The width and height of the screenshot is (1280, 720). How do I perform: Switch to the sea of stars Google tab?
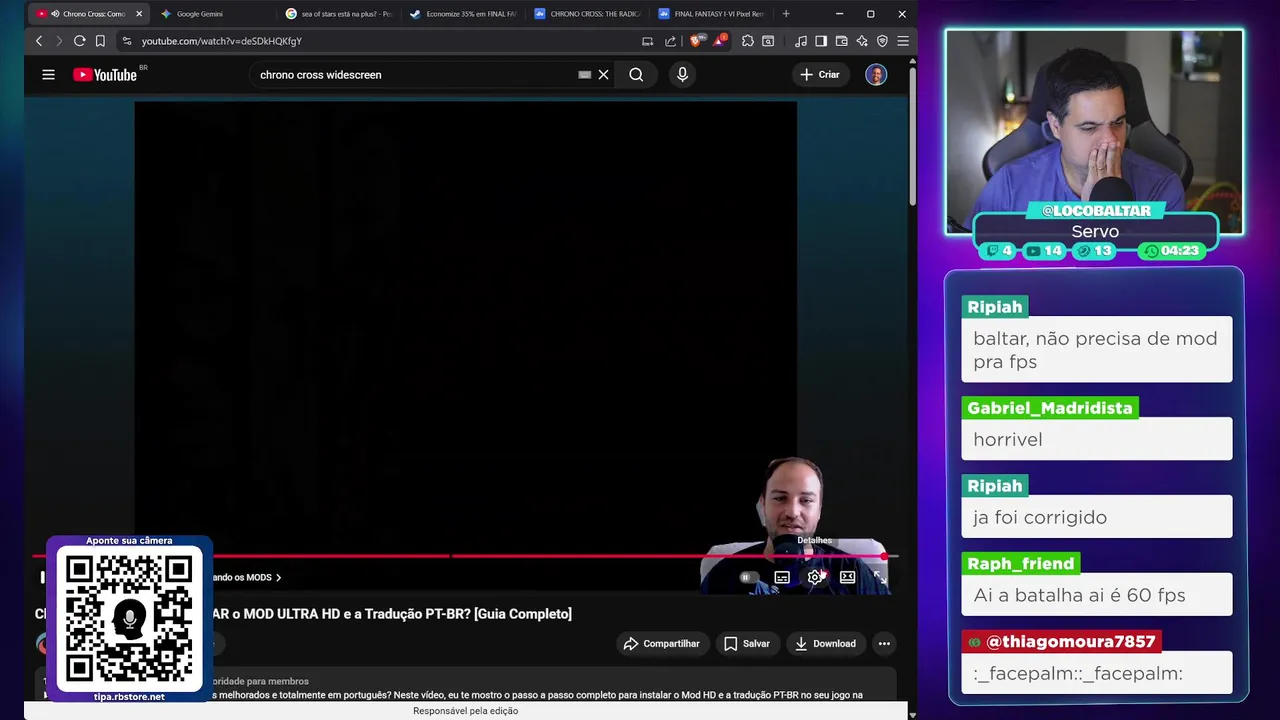coord(340,14)
